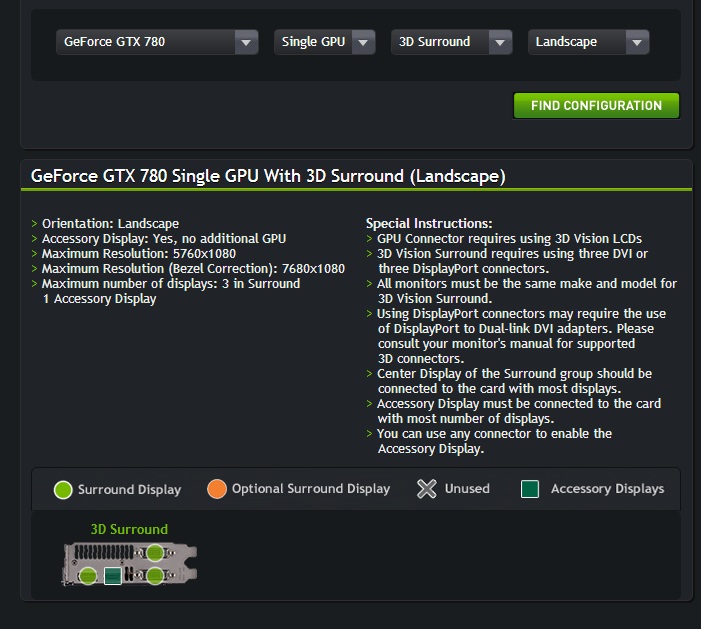Click the Unused X legend icon
Image resolution: width=701 pixels, height=629 pixels.
[x=427, y=489]
